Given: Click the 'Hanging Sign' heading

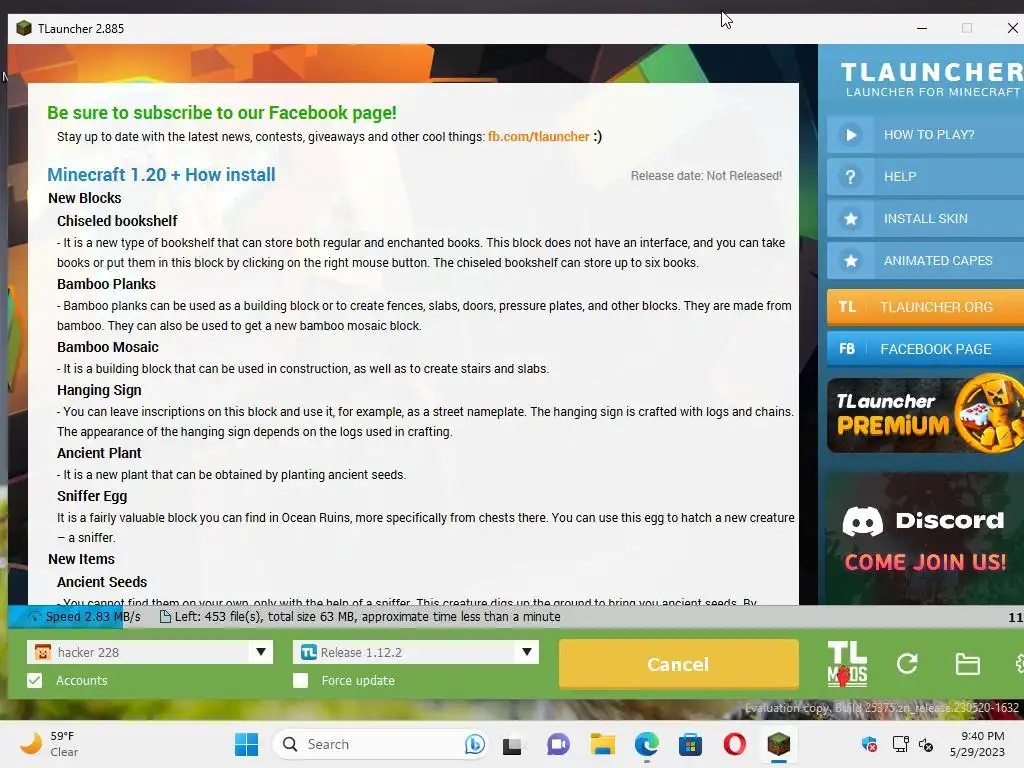Looking at the screenshot, I should pyautogui.click(x=99, y=391).
